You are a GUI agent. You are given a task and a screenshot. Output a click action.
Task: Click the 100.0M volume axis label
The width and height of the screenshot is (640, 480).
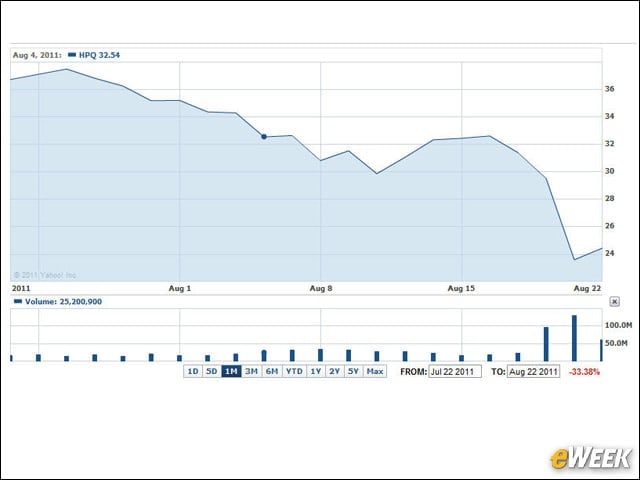[x=618, y=325]
